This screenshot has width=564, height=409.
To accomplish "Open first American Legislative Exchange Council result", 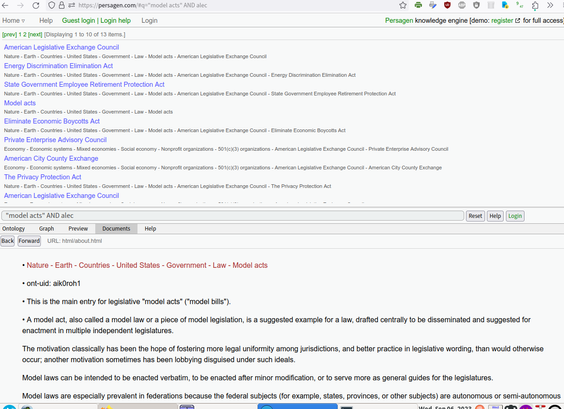I will [62, 47].
